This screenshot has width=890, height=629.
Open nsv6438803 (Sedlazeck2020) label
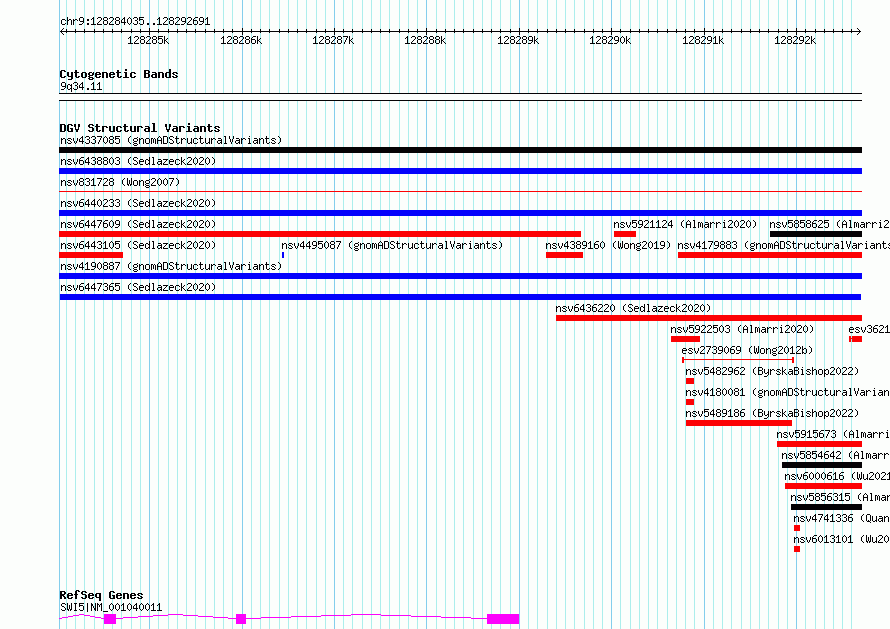[x=138, y=161]
